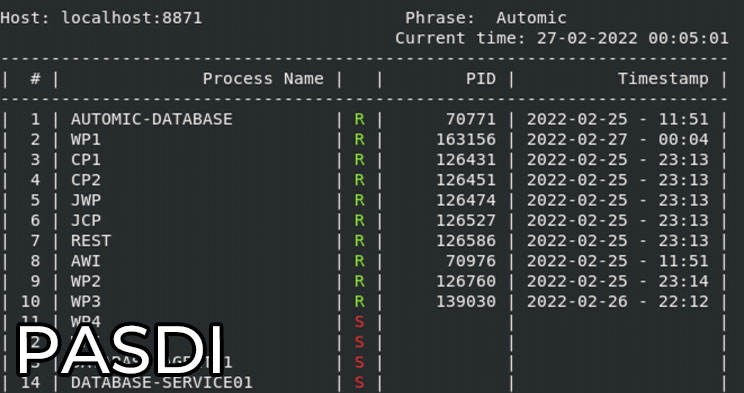
Task: Click the red S status for DATABASE-SERVICE01
Action: coord(360,383)
